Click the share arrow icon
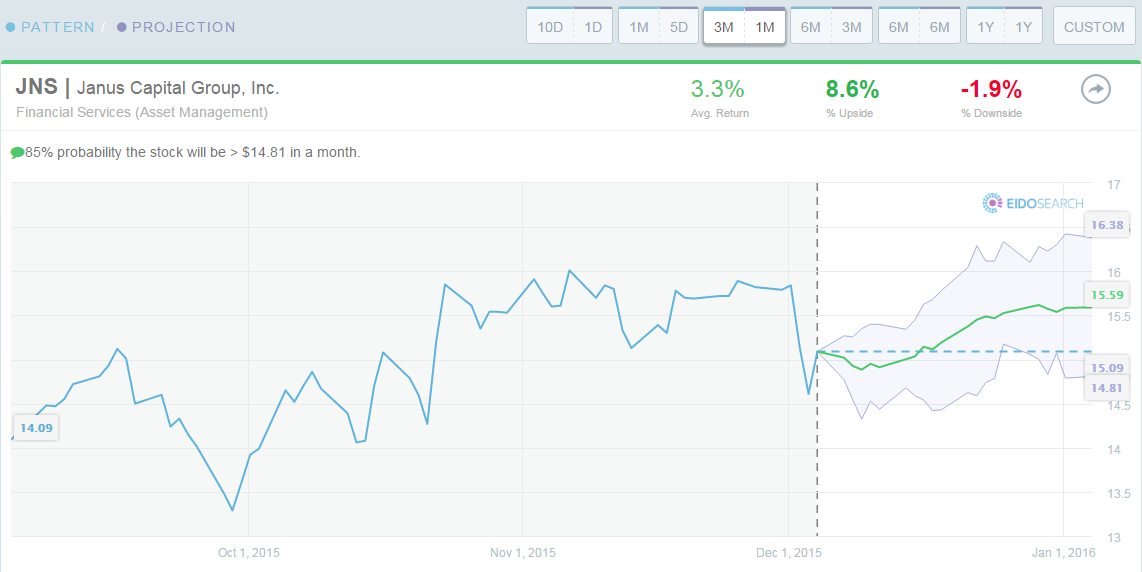 (x=1095, y=90)
